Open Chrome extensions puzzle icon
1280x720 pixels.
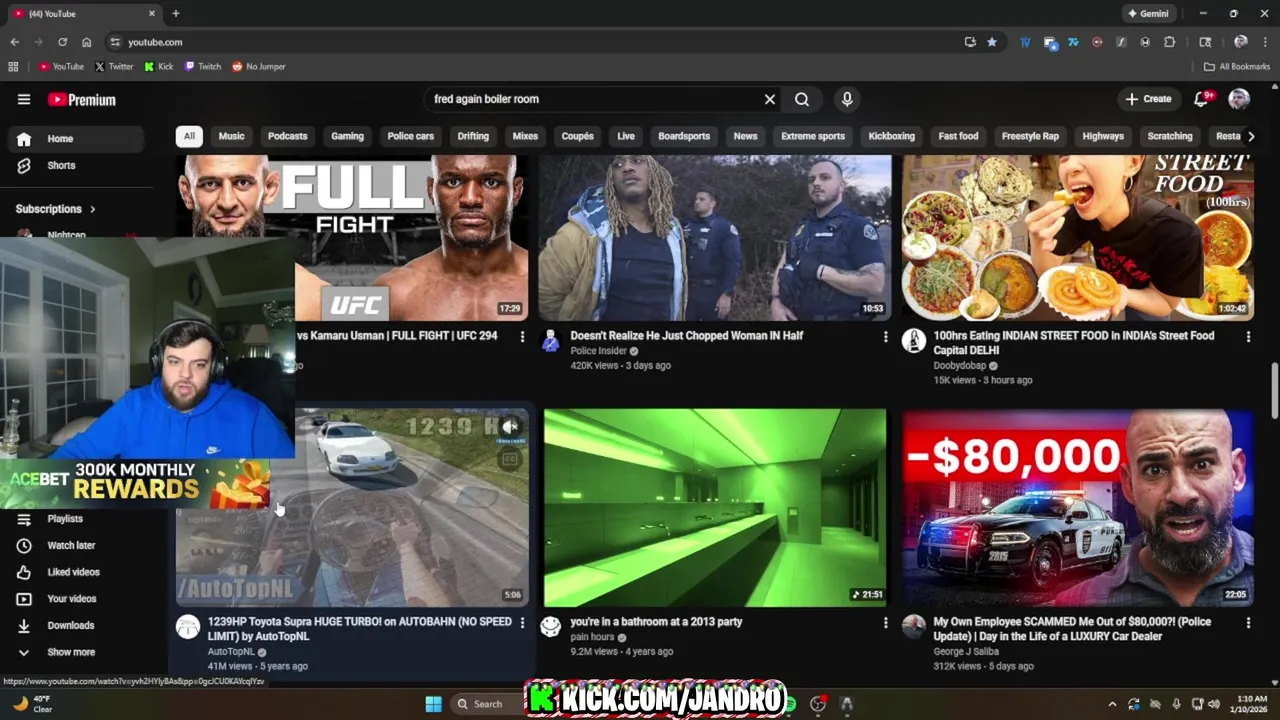point(1169,42)
